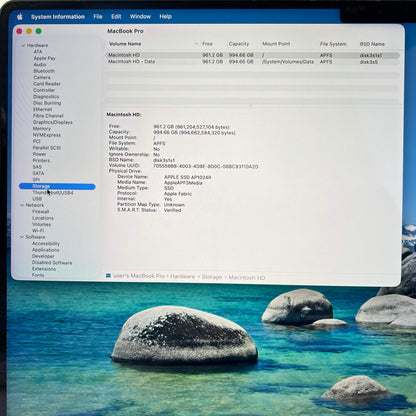Select Accessibility under Software
This screenshot has width=416, height=416.
point(46,244)
